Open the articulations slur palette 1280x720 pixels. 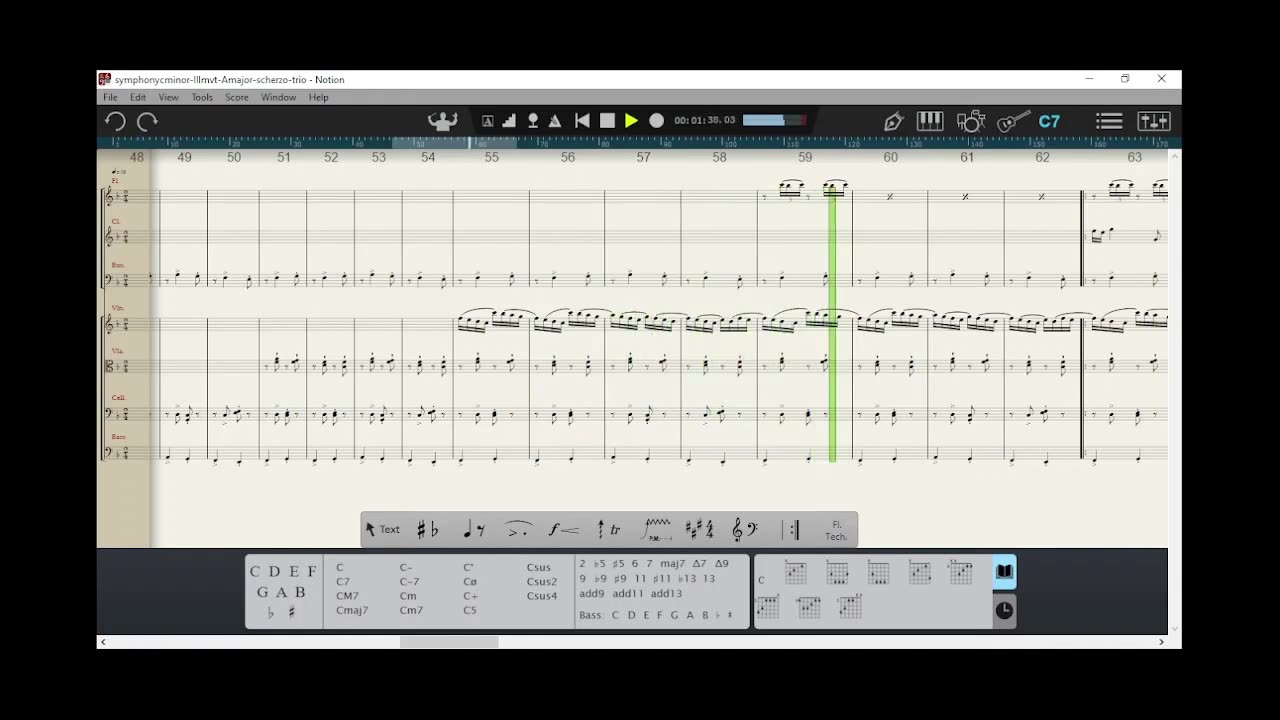pyautogui.click(x=518, y=530)
